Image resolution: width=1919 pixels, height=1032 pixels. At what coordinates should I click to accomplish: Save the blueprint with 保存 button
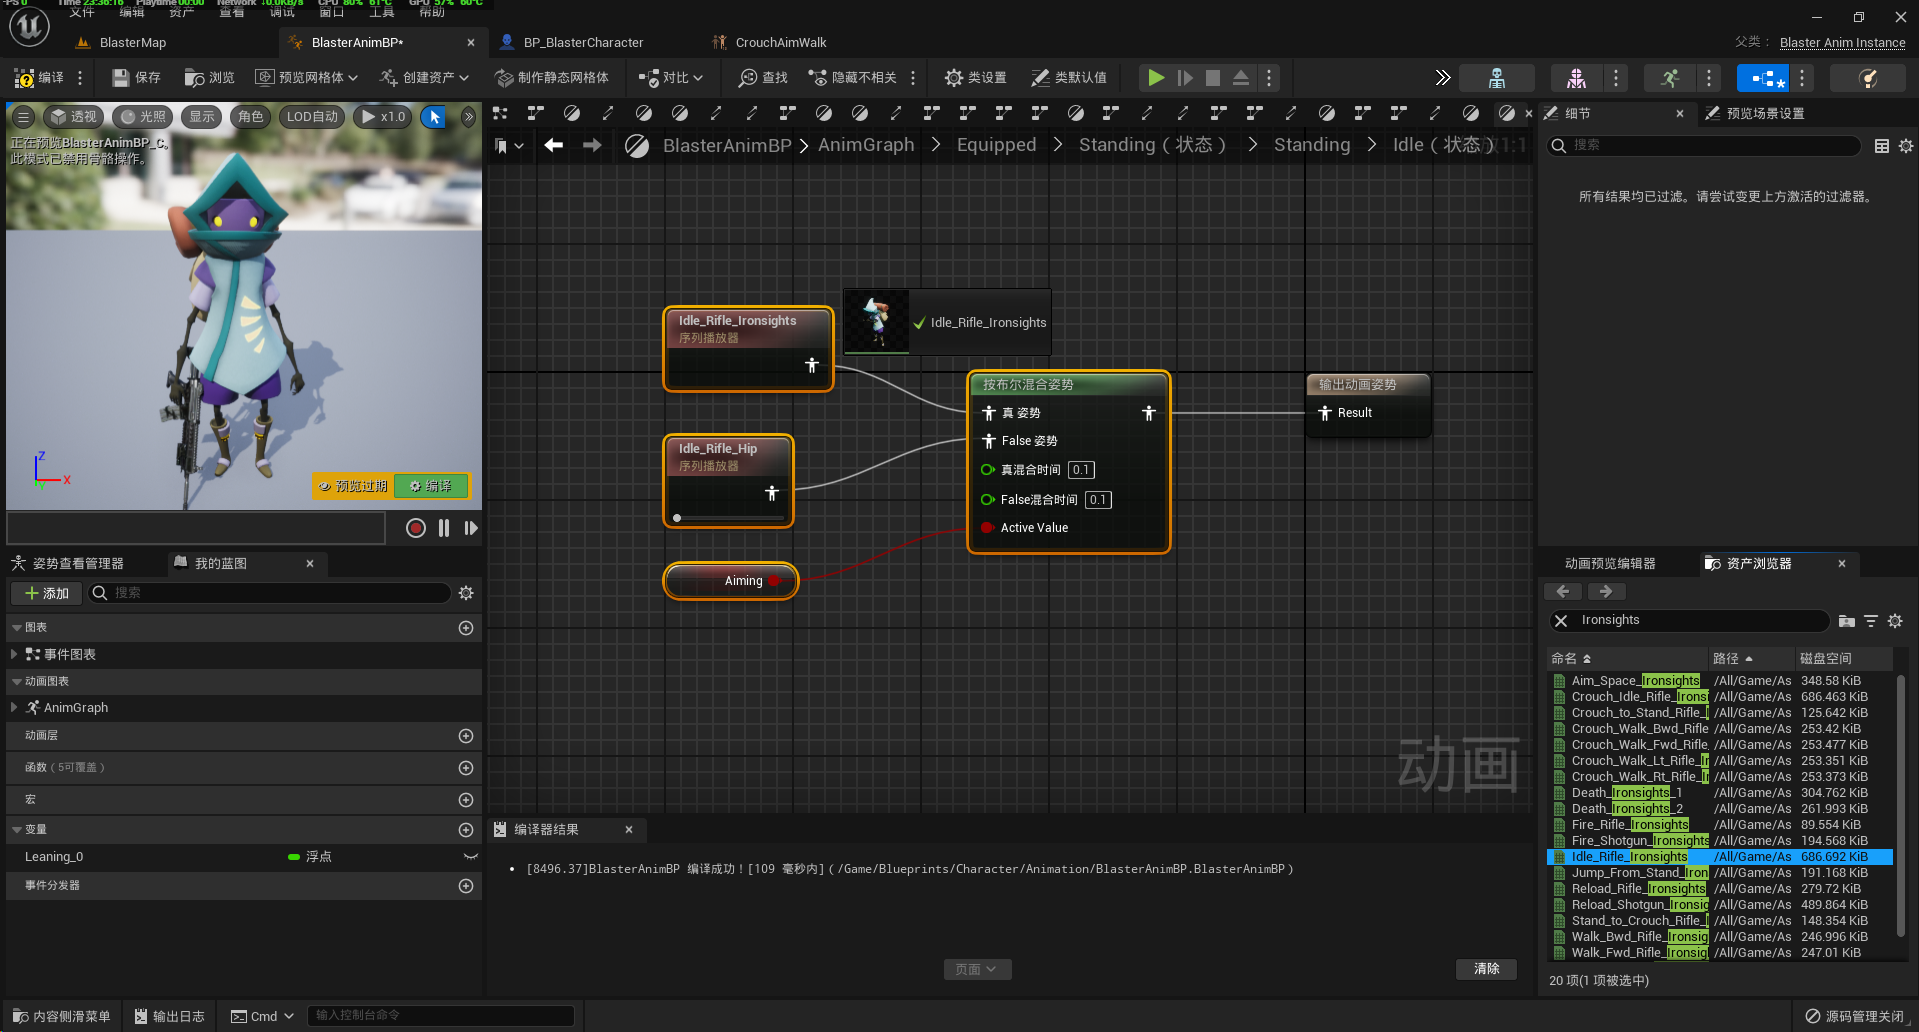[x=136, y=77]
